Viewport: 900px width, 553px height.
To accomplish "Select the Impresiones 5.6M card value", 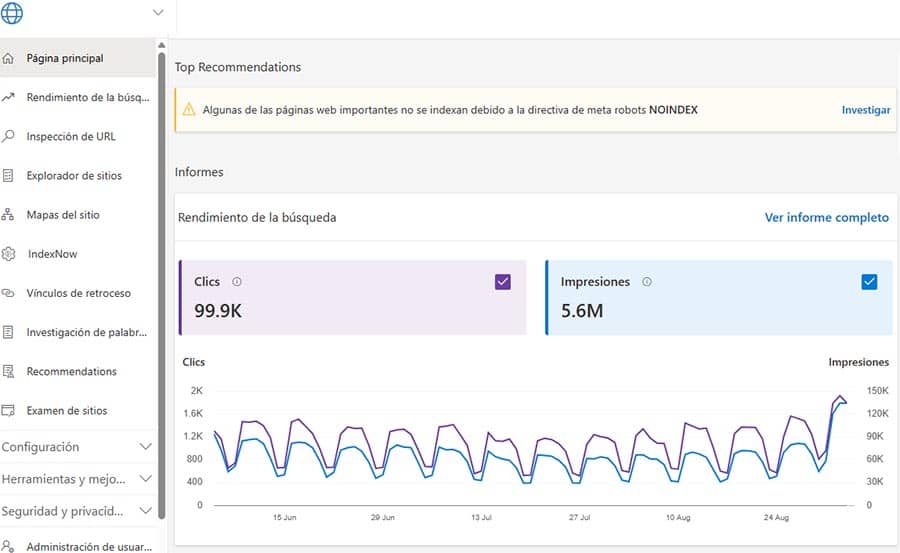I will tap(582, 311).
